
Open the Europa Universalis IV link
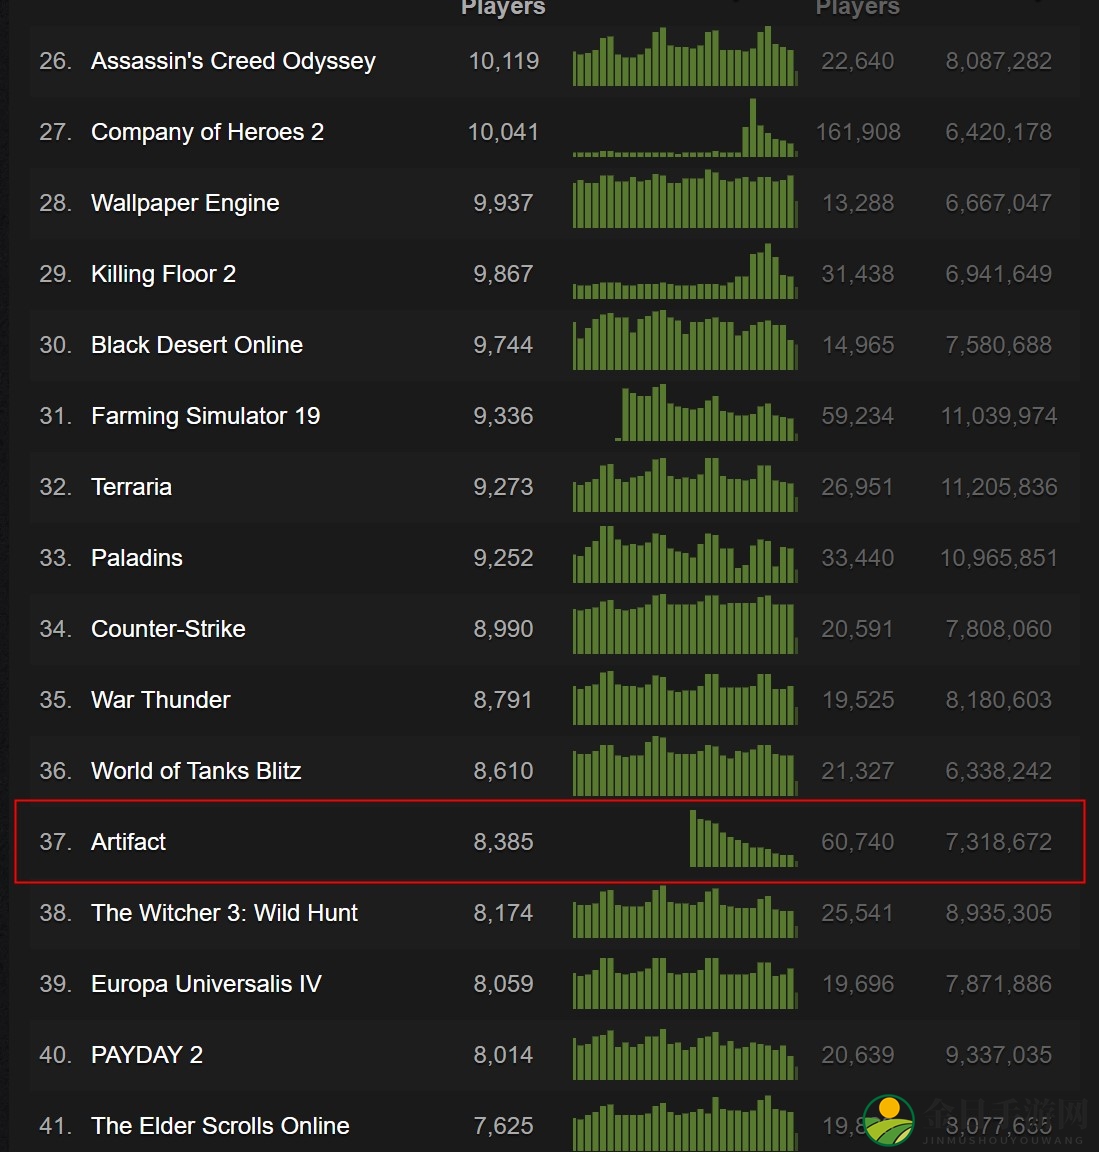pos(206,984)
